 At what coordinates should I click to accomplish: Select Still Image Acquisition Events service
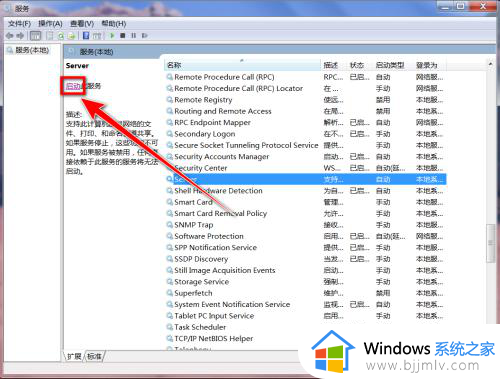click(x=225, y=270)
